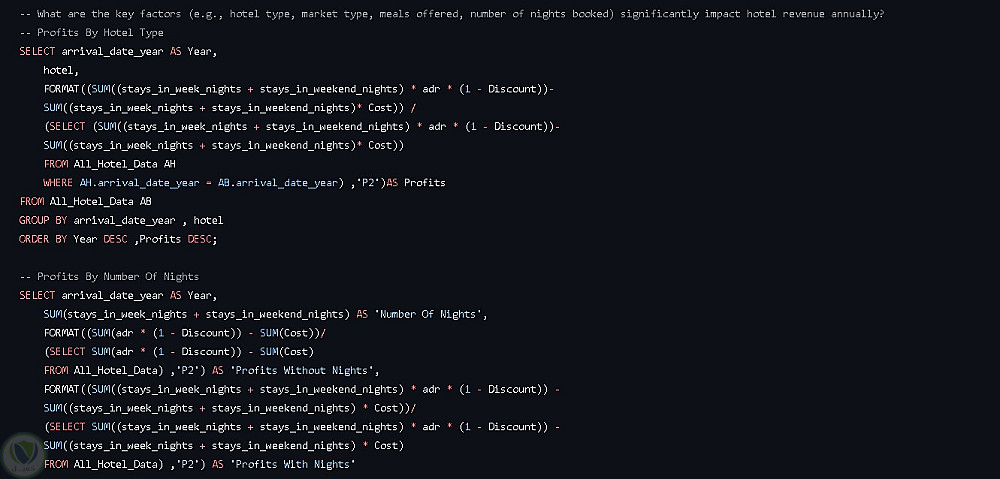Click the 'FROM All_Hotel_Data AB' line
This screenshot has height=479, width=1000.
coord(86,201)
